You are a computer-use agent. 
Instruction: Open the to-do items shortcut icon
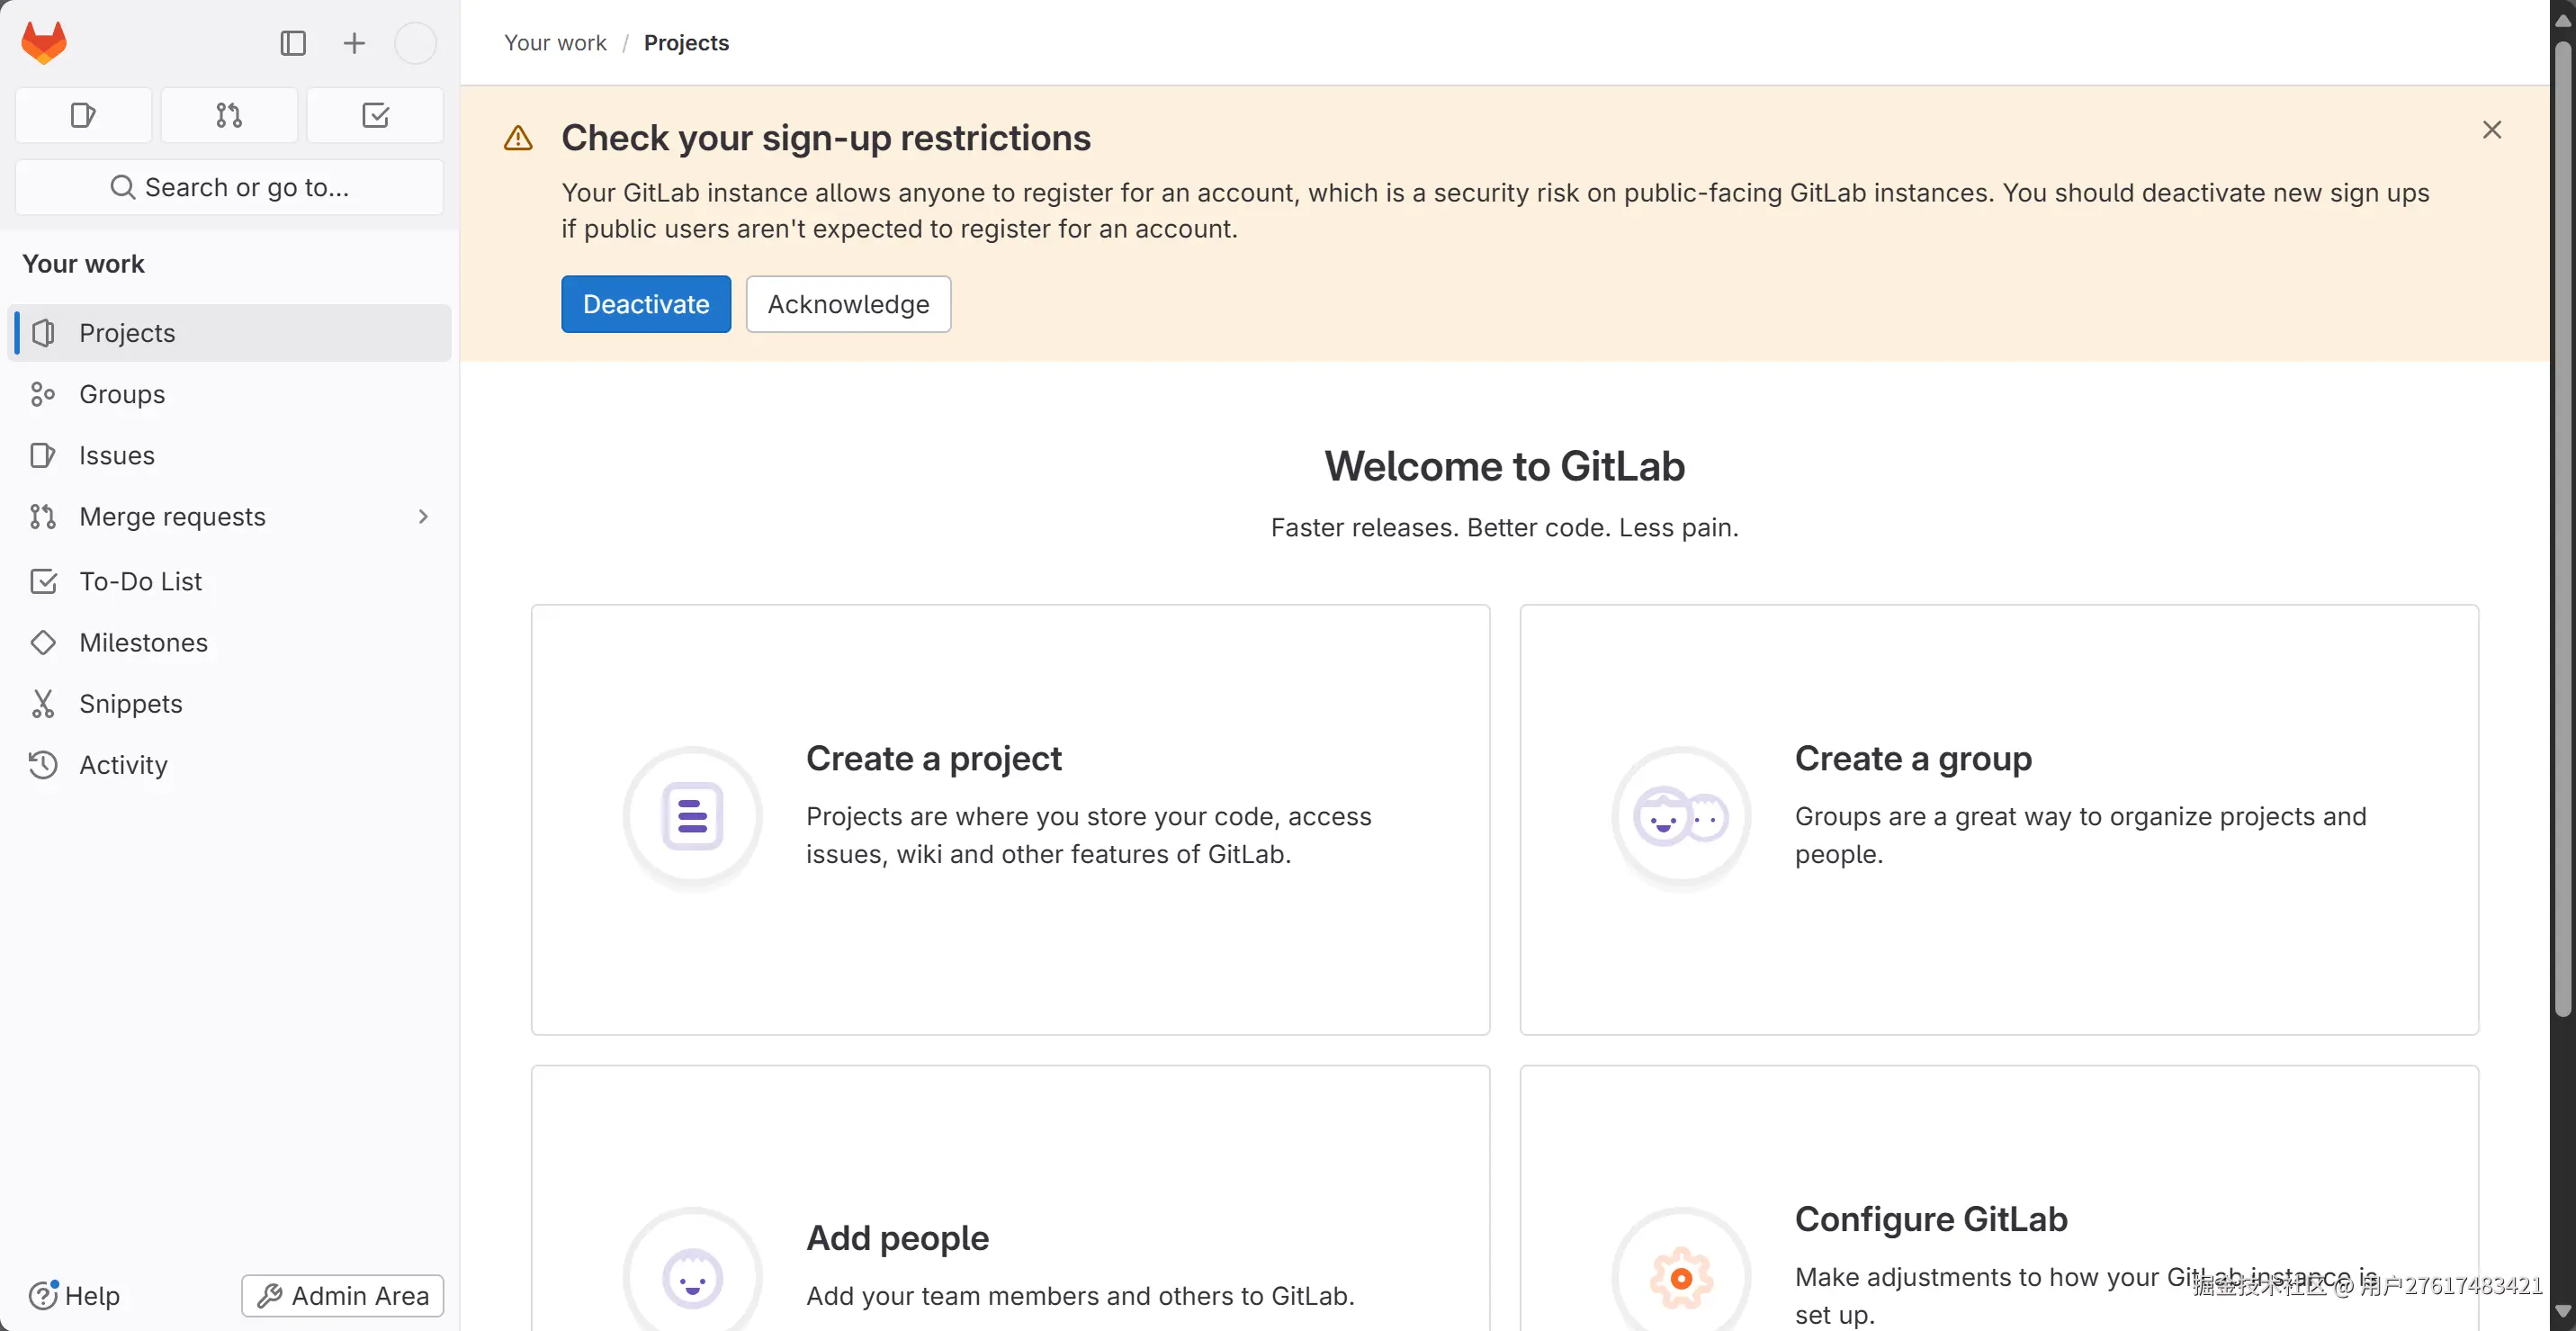(x=375, y=115)
